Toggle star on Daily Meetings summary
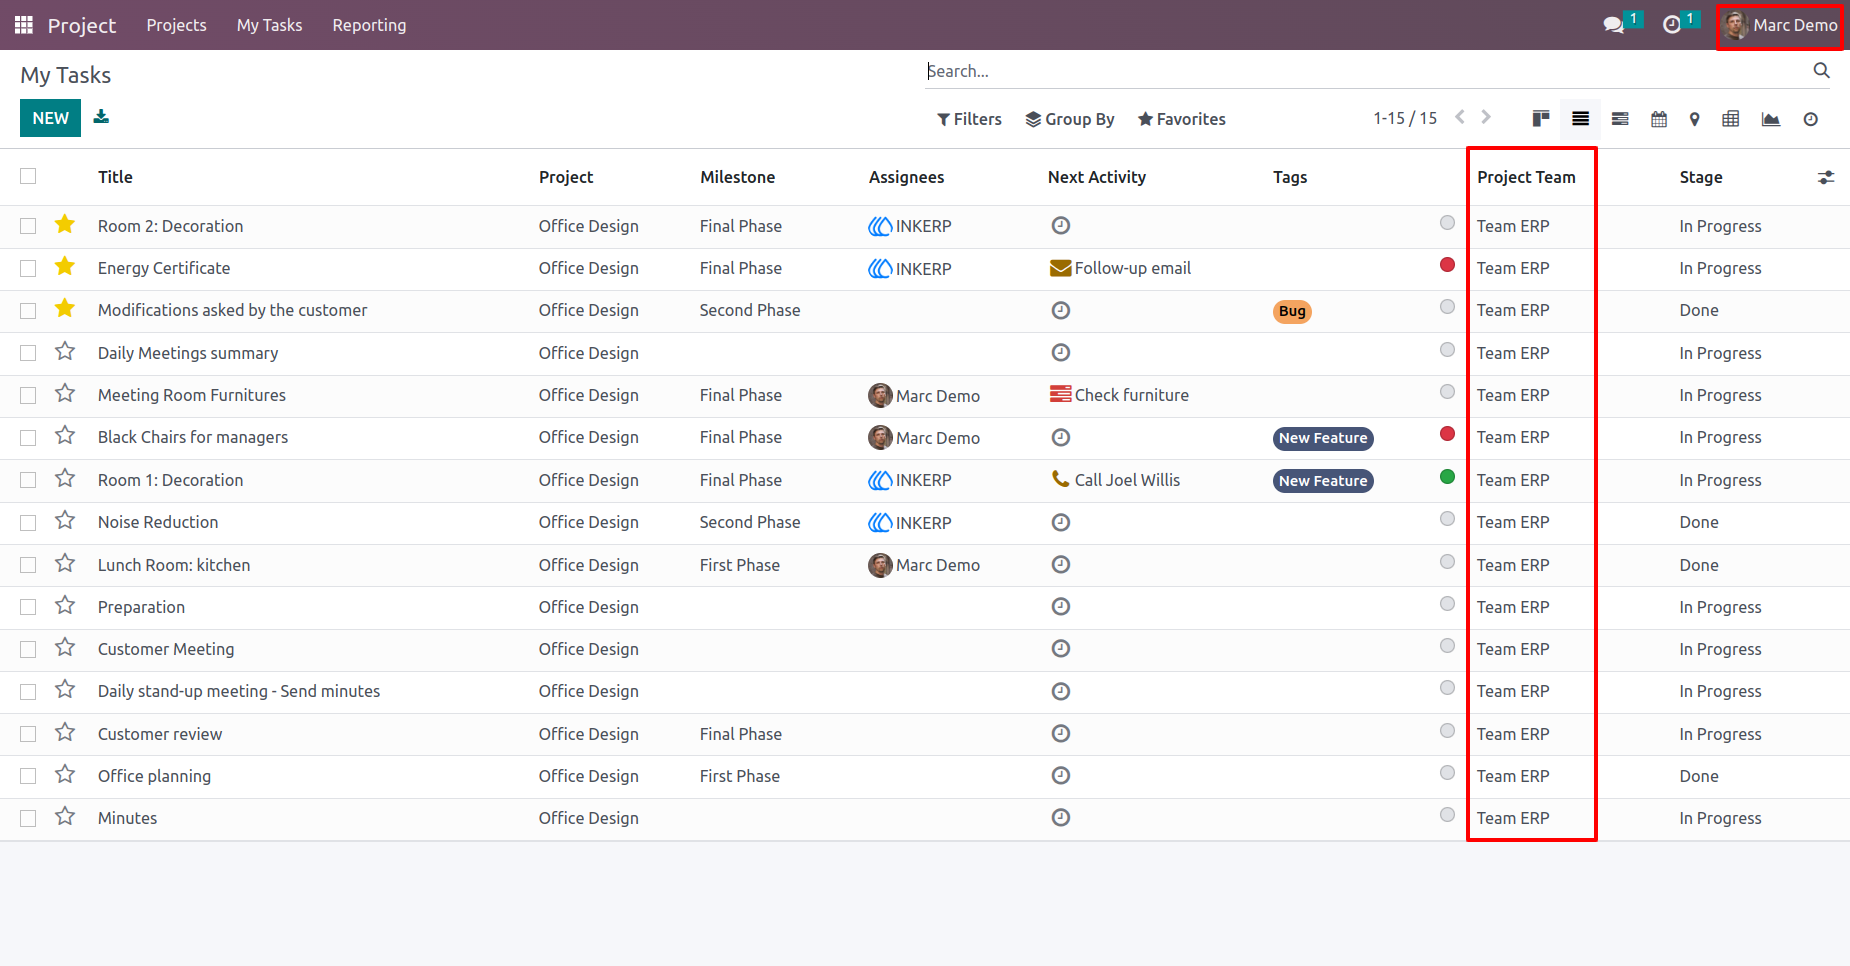The width and height of the screenshot is (1850, 966). (65, 351)
